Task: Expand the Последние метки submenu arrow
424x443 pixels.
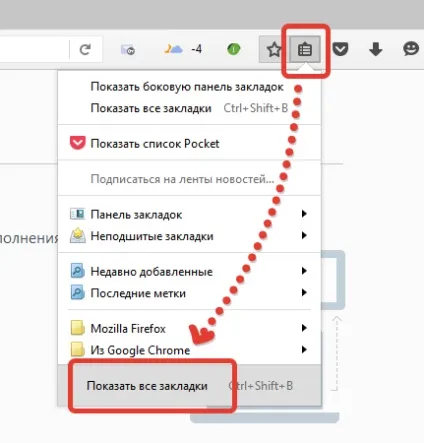Action: pos(304,292)
